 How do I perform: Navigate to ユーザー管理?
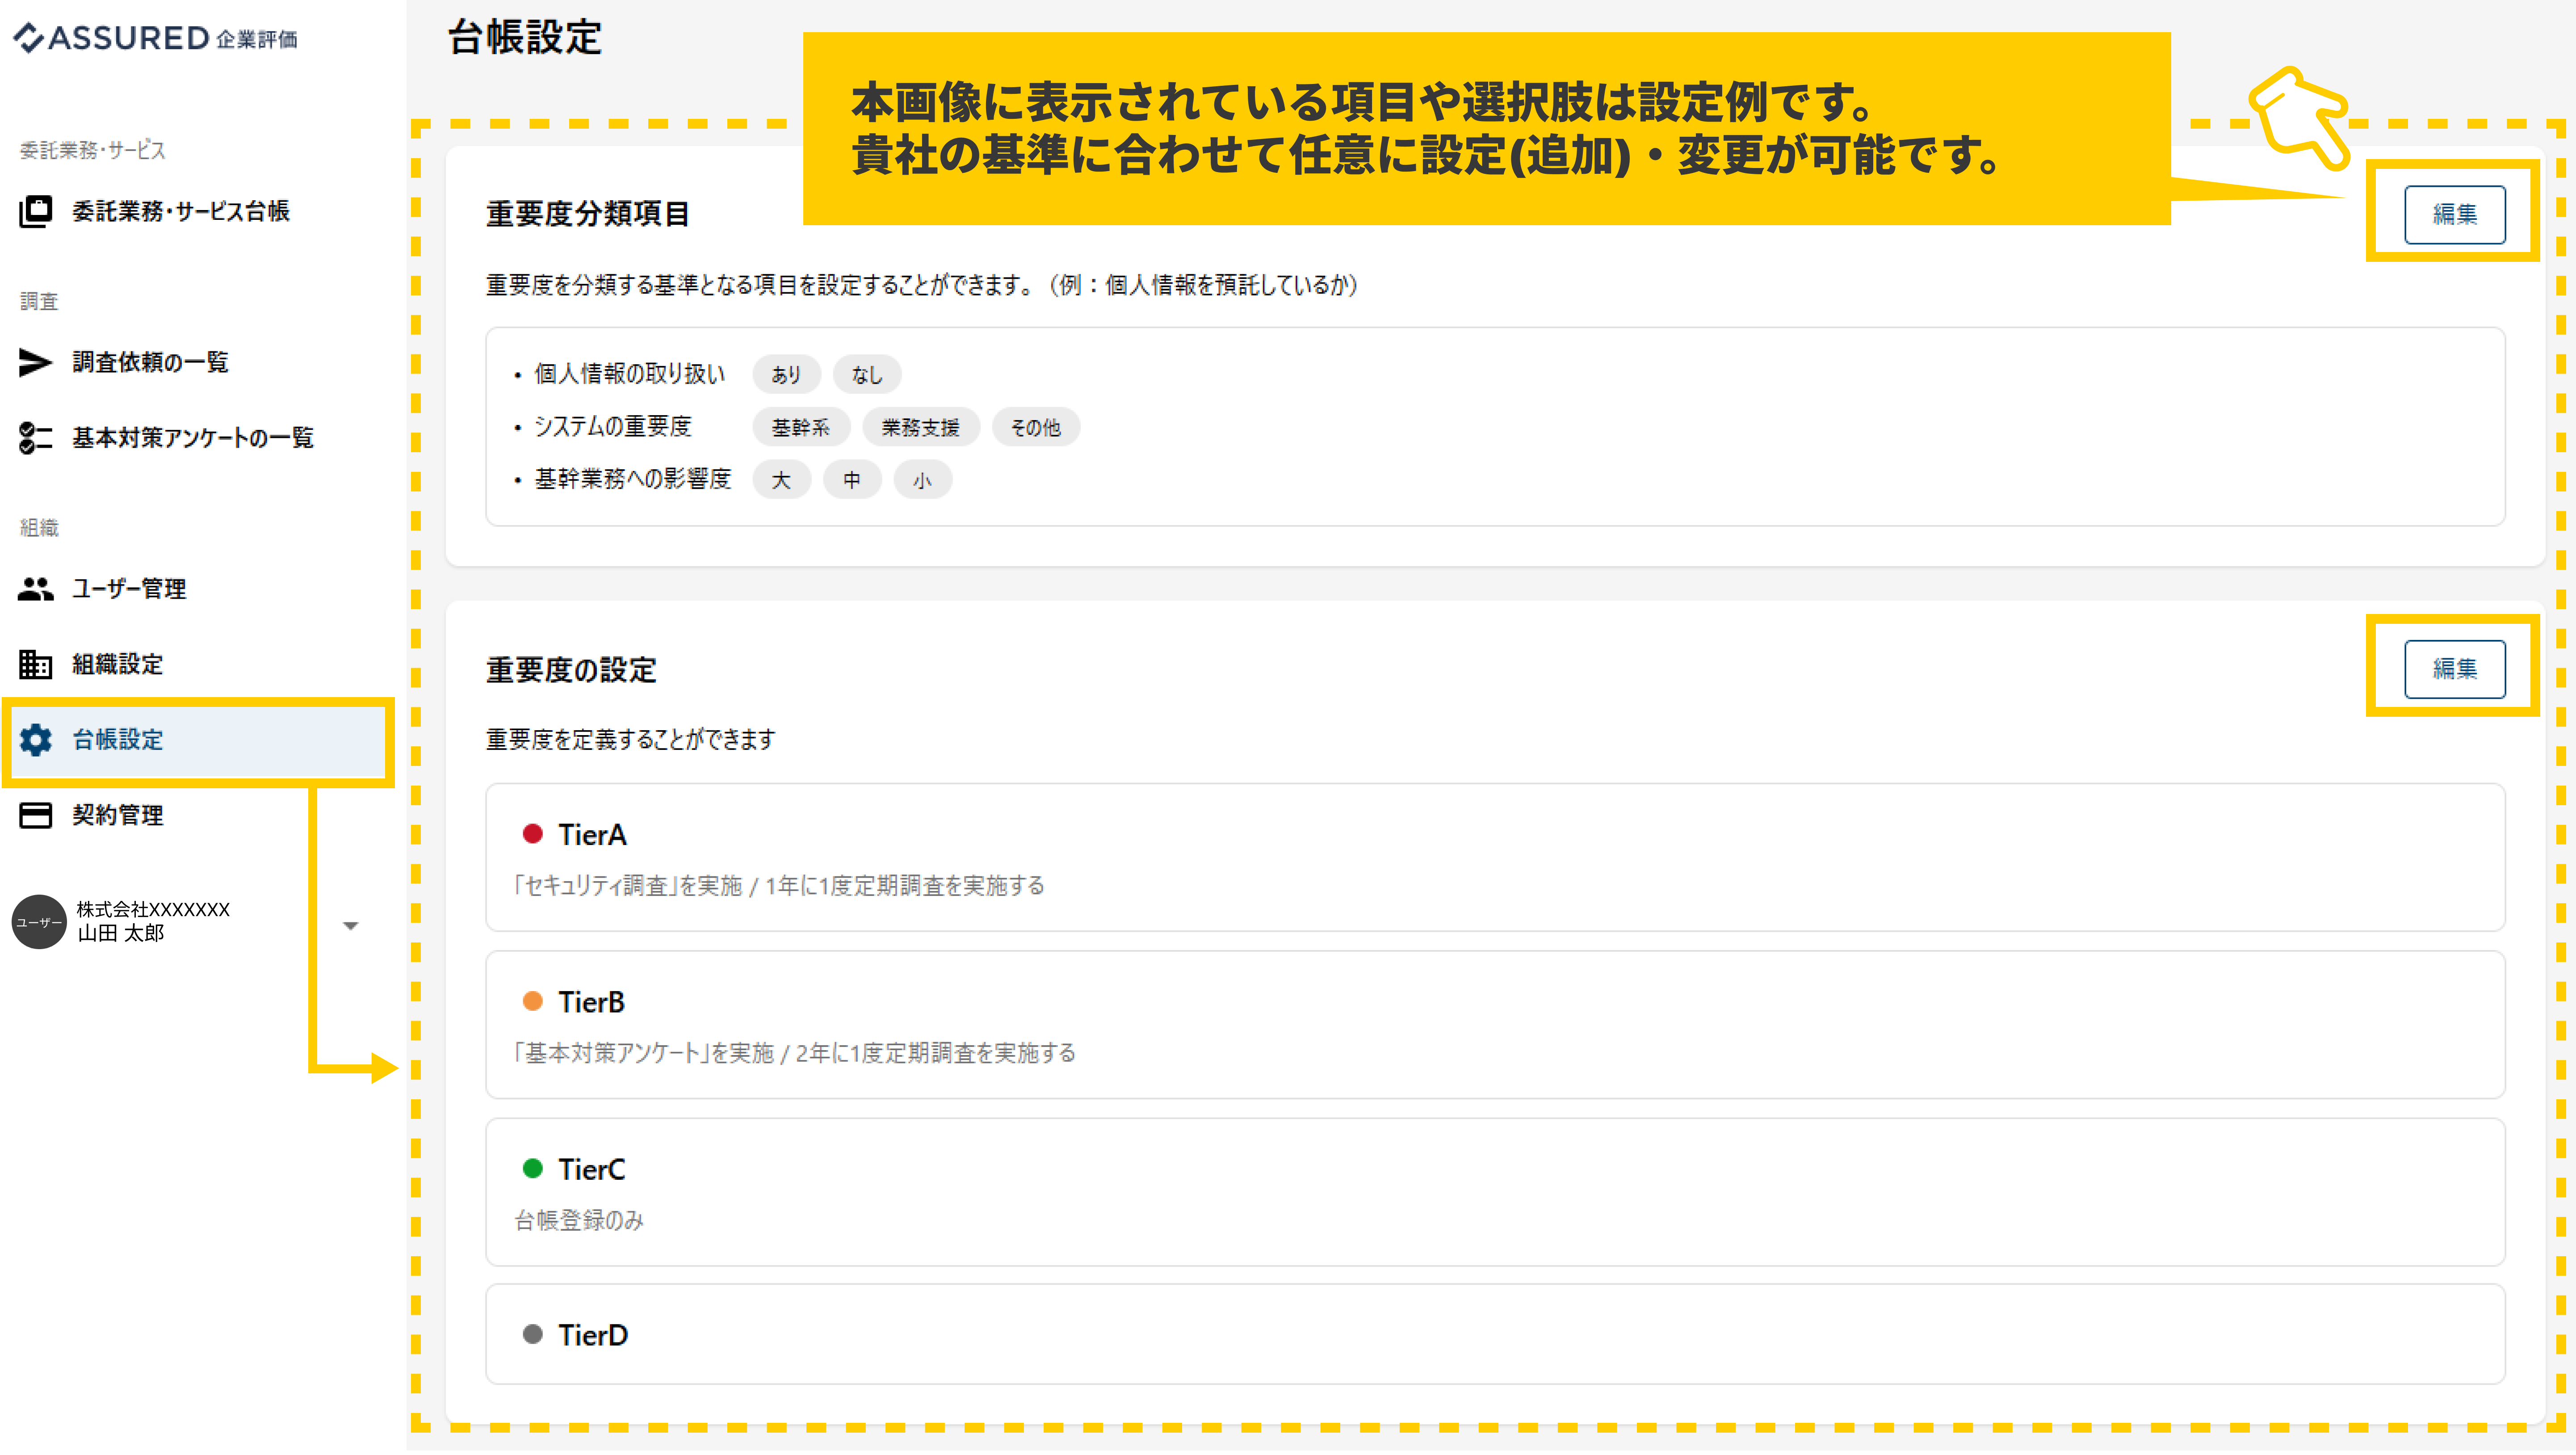click(129, 590)
